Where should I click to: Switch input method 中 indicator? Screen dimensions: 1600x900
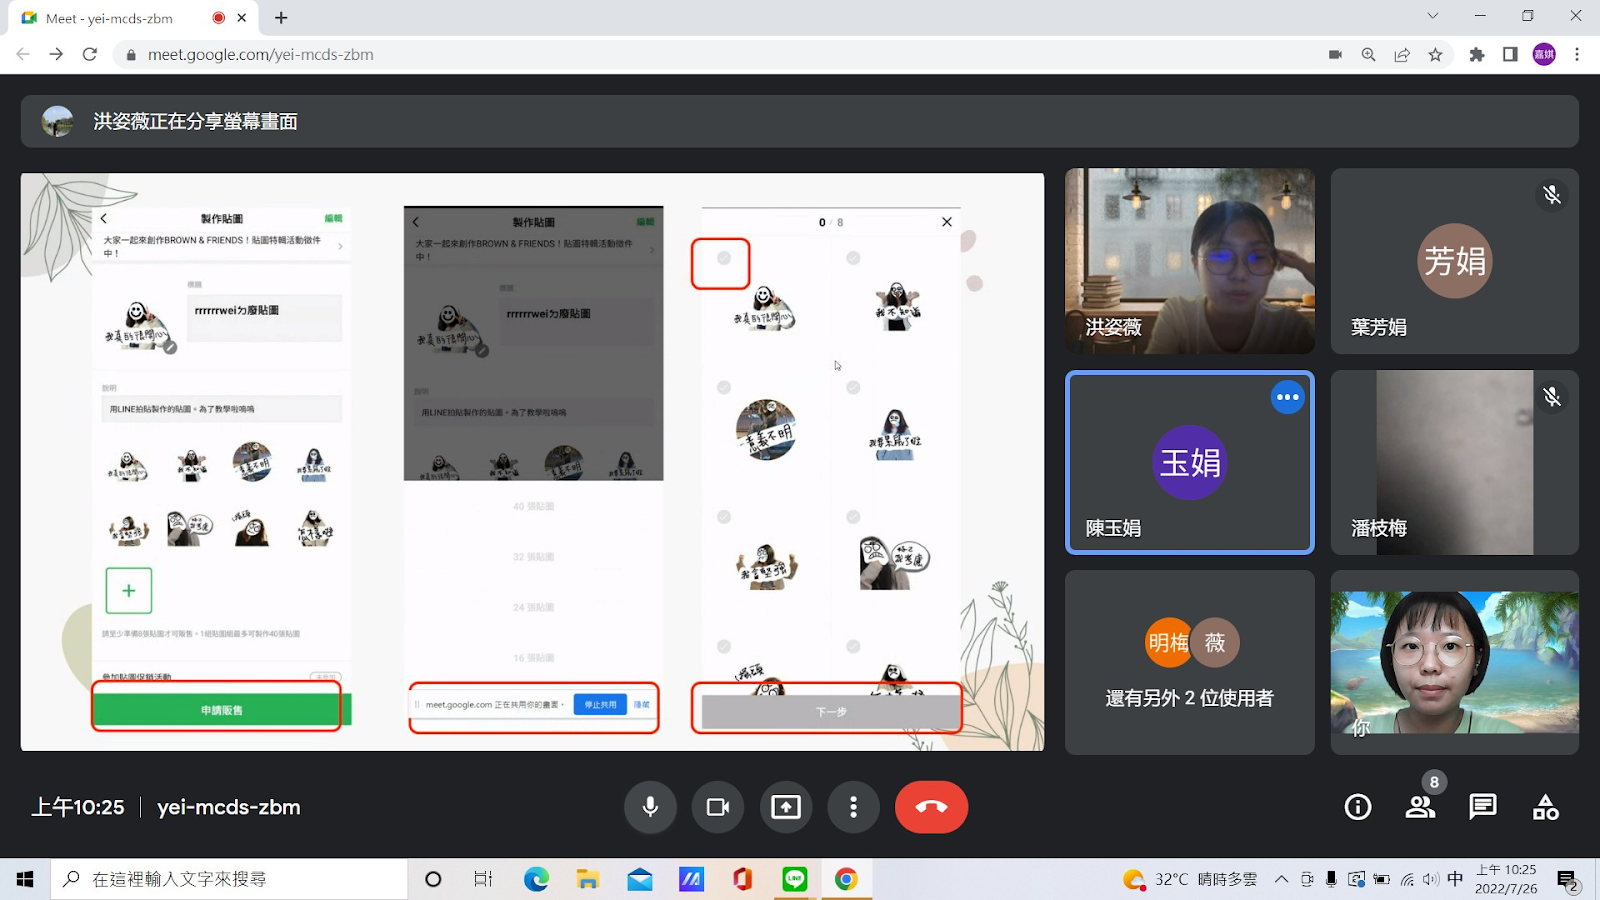1455,879
